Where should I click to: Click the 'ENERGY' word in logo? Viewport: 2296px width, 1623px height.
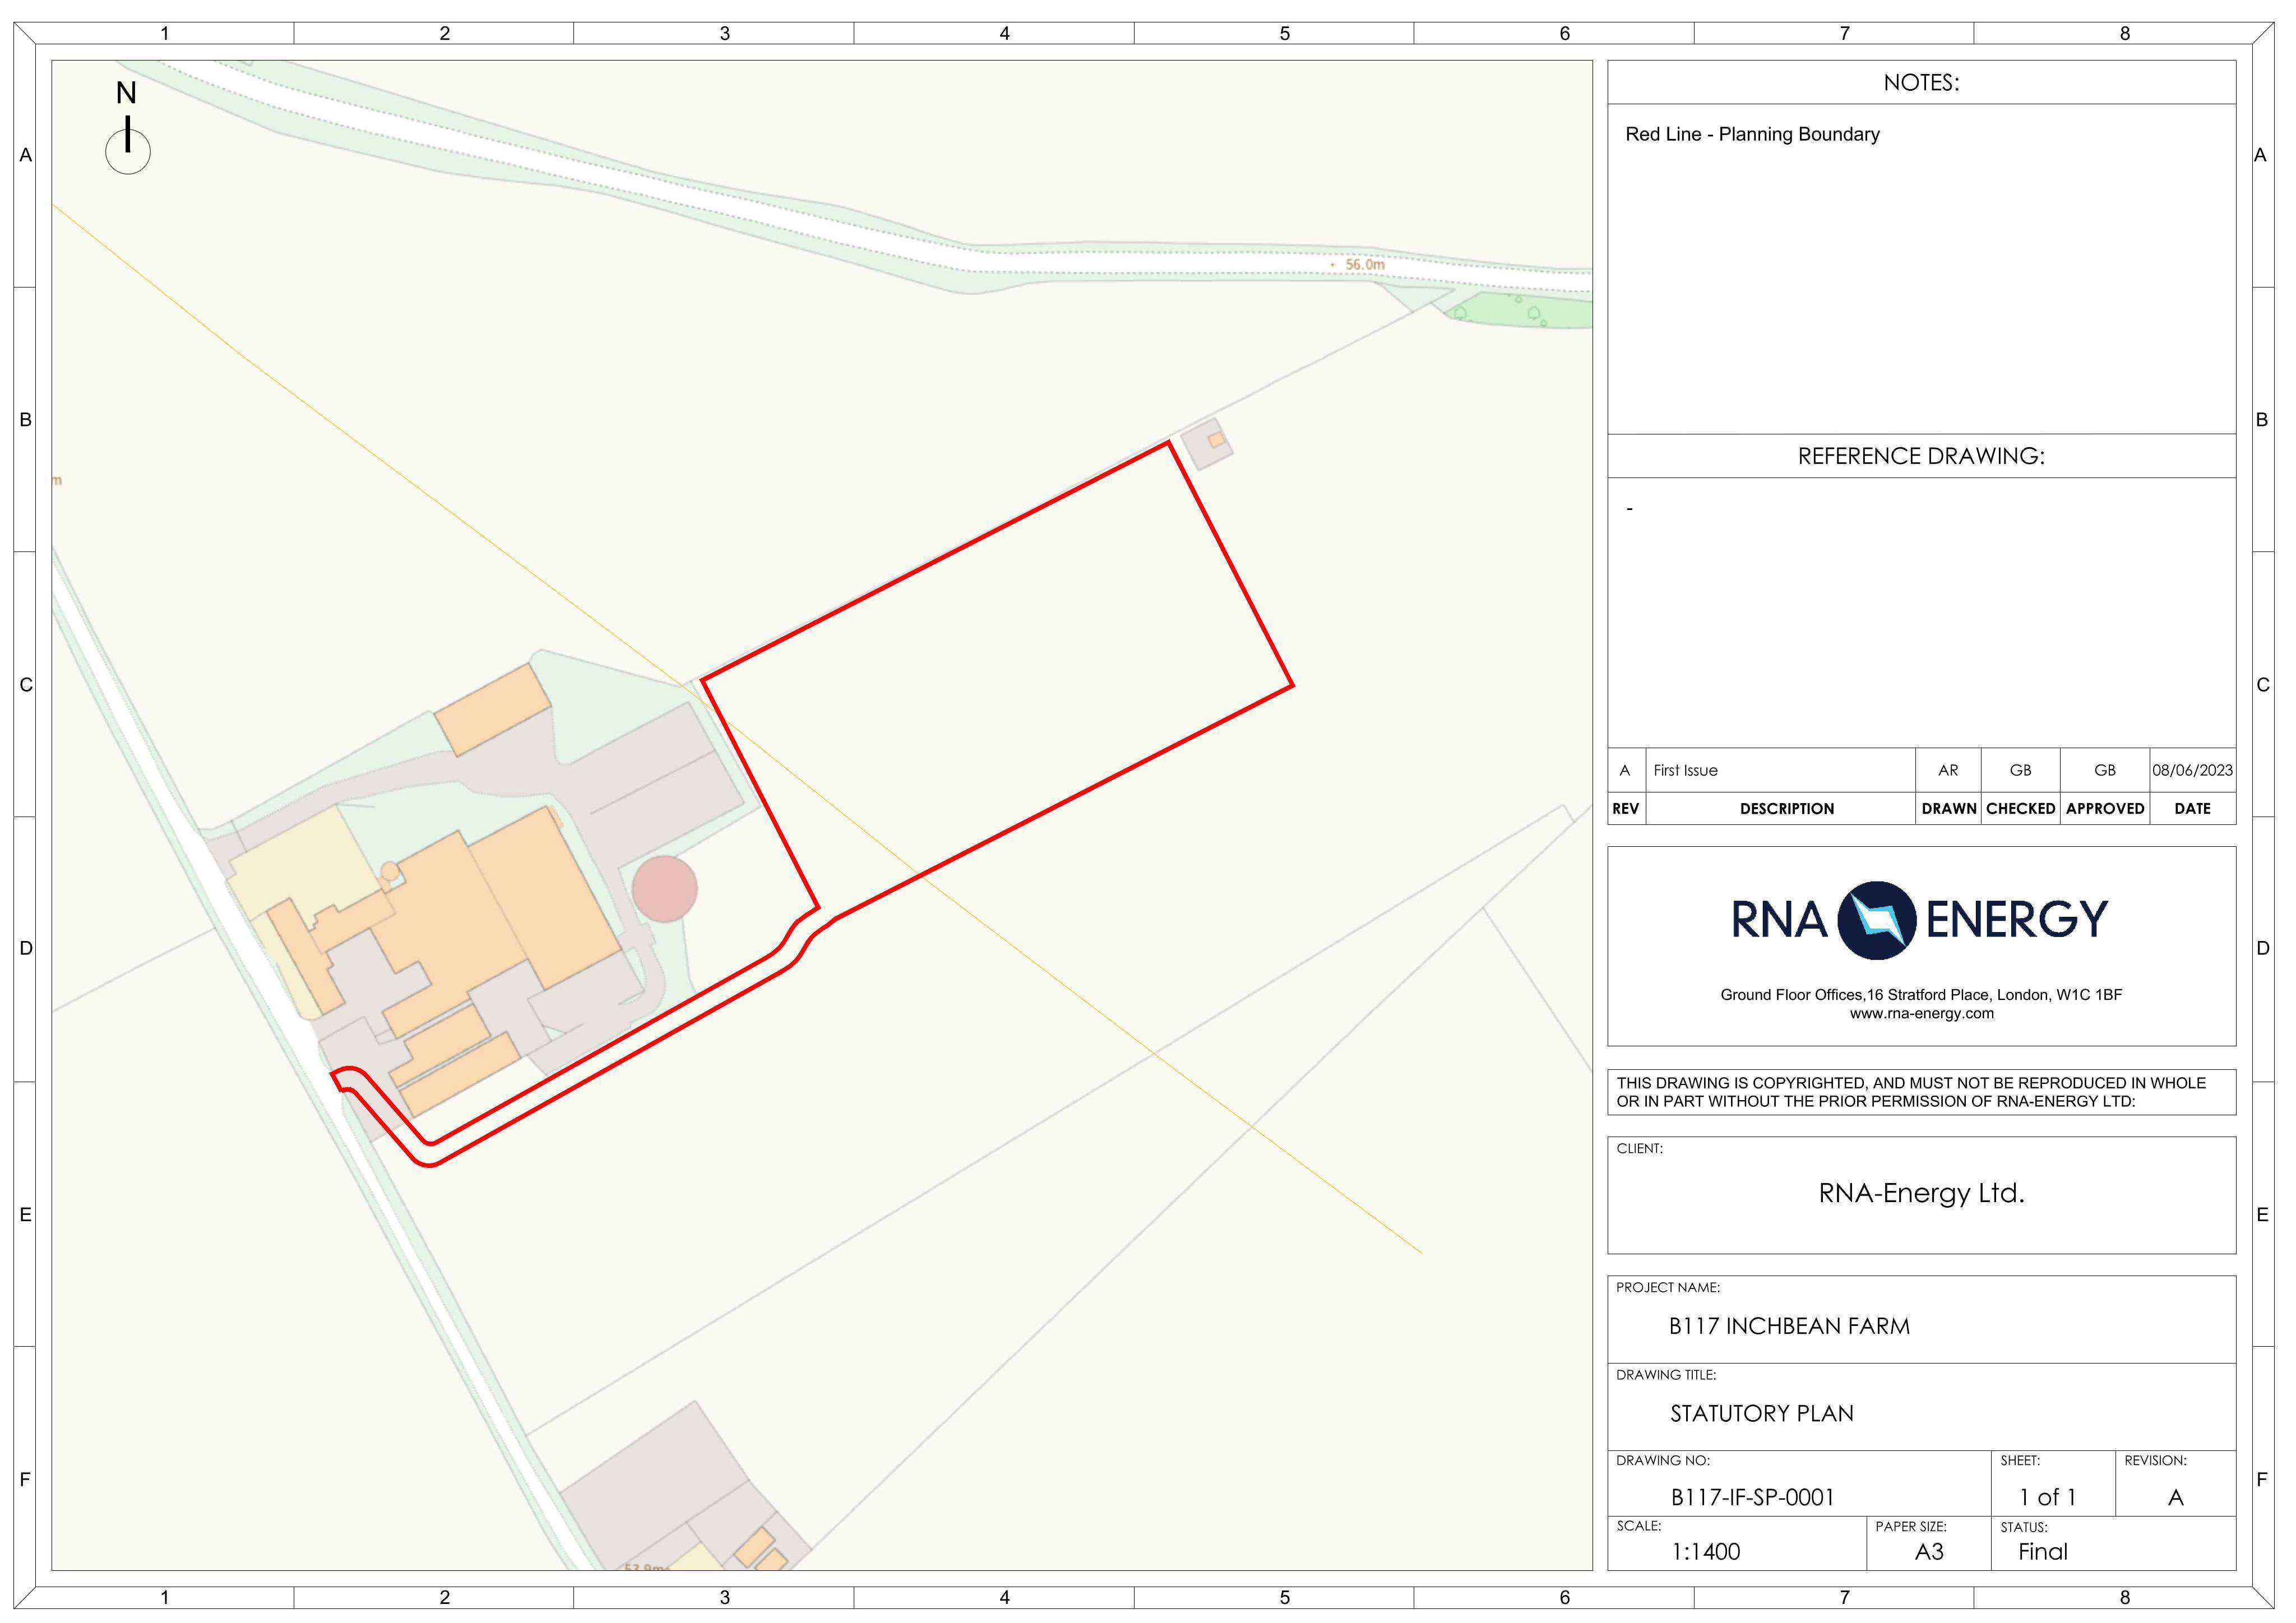click(2017, 920)
